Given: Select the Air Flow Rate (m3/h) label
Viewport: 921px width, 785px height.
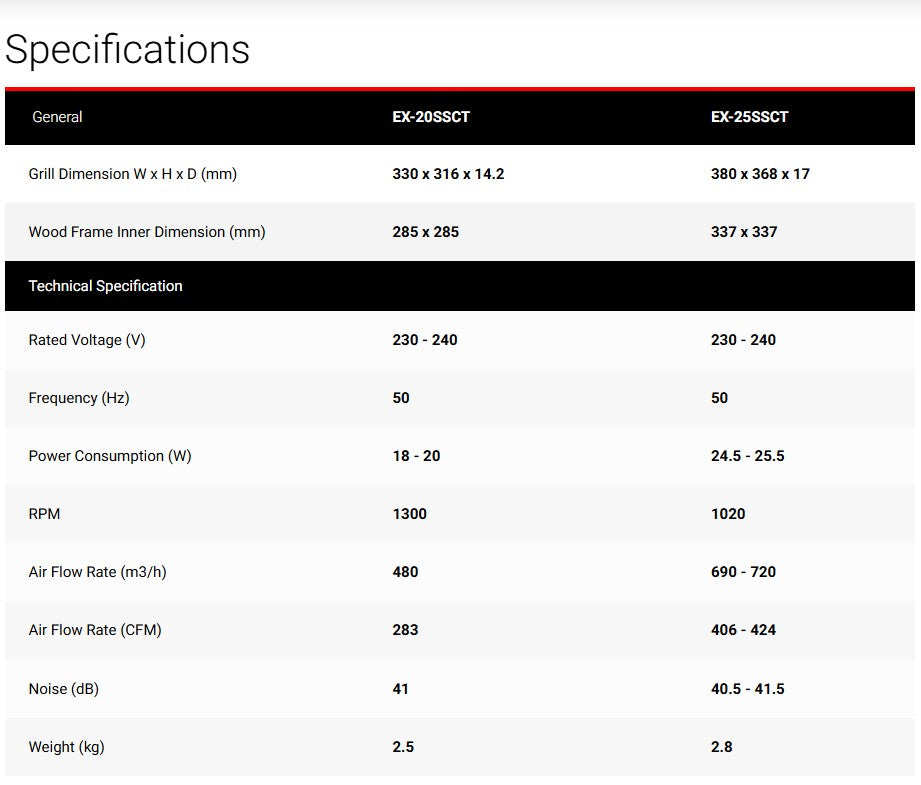Looking at the screenshot, I should click(x=97, y=572).
